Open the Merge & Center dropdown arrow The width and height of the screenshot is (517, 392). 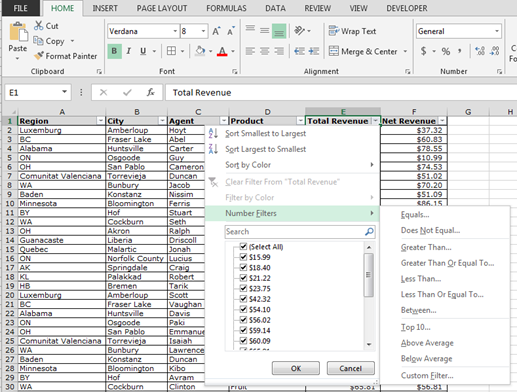405,51
